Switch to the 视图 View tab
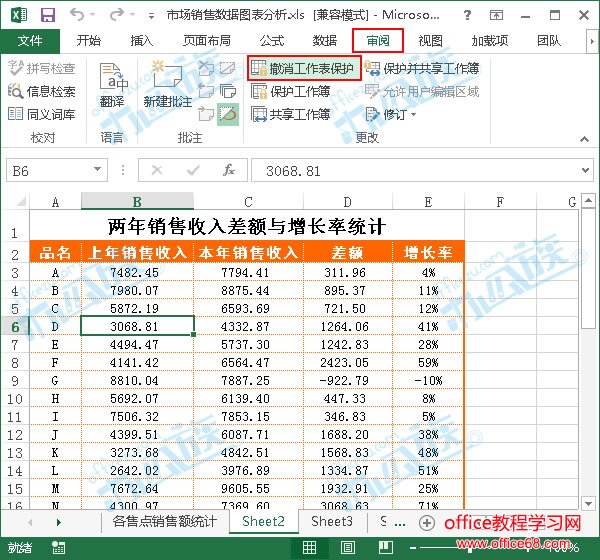The width and height of the screenshot is (600, 560). (430, 41)
